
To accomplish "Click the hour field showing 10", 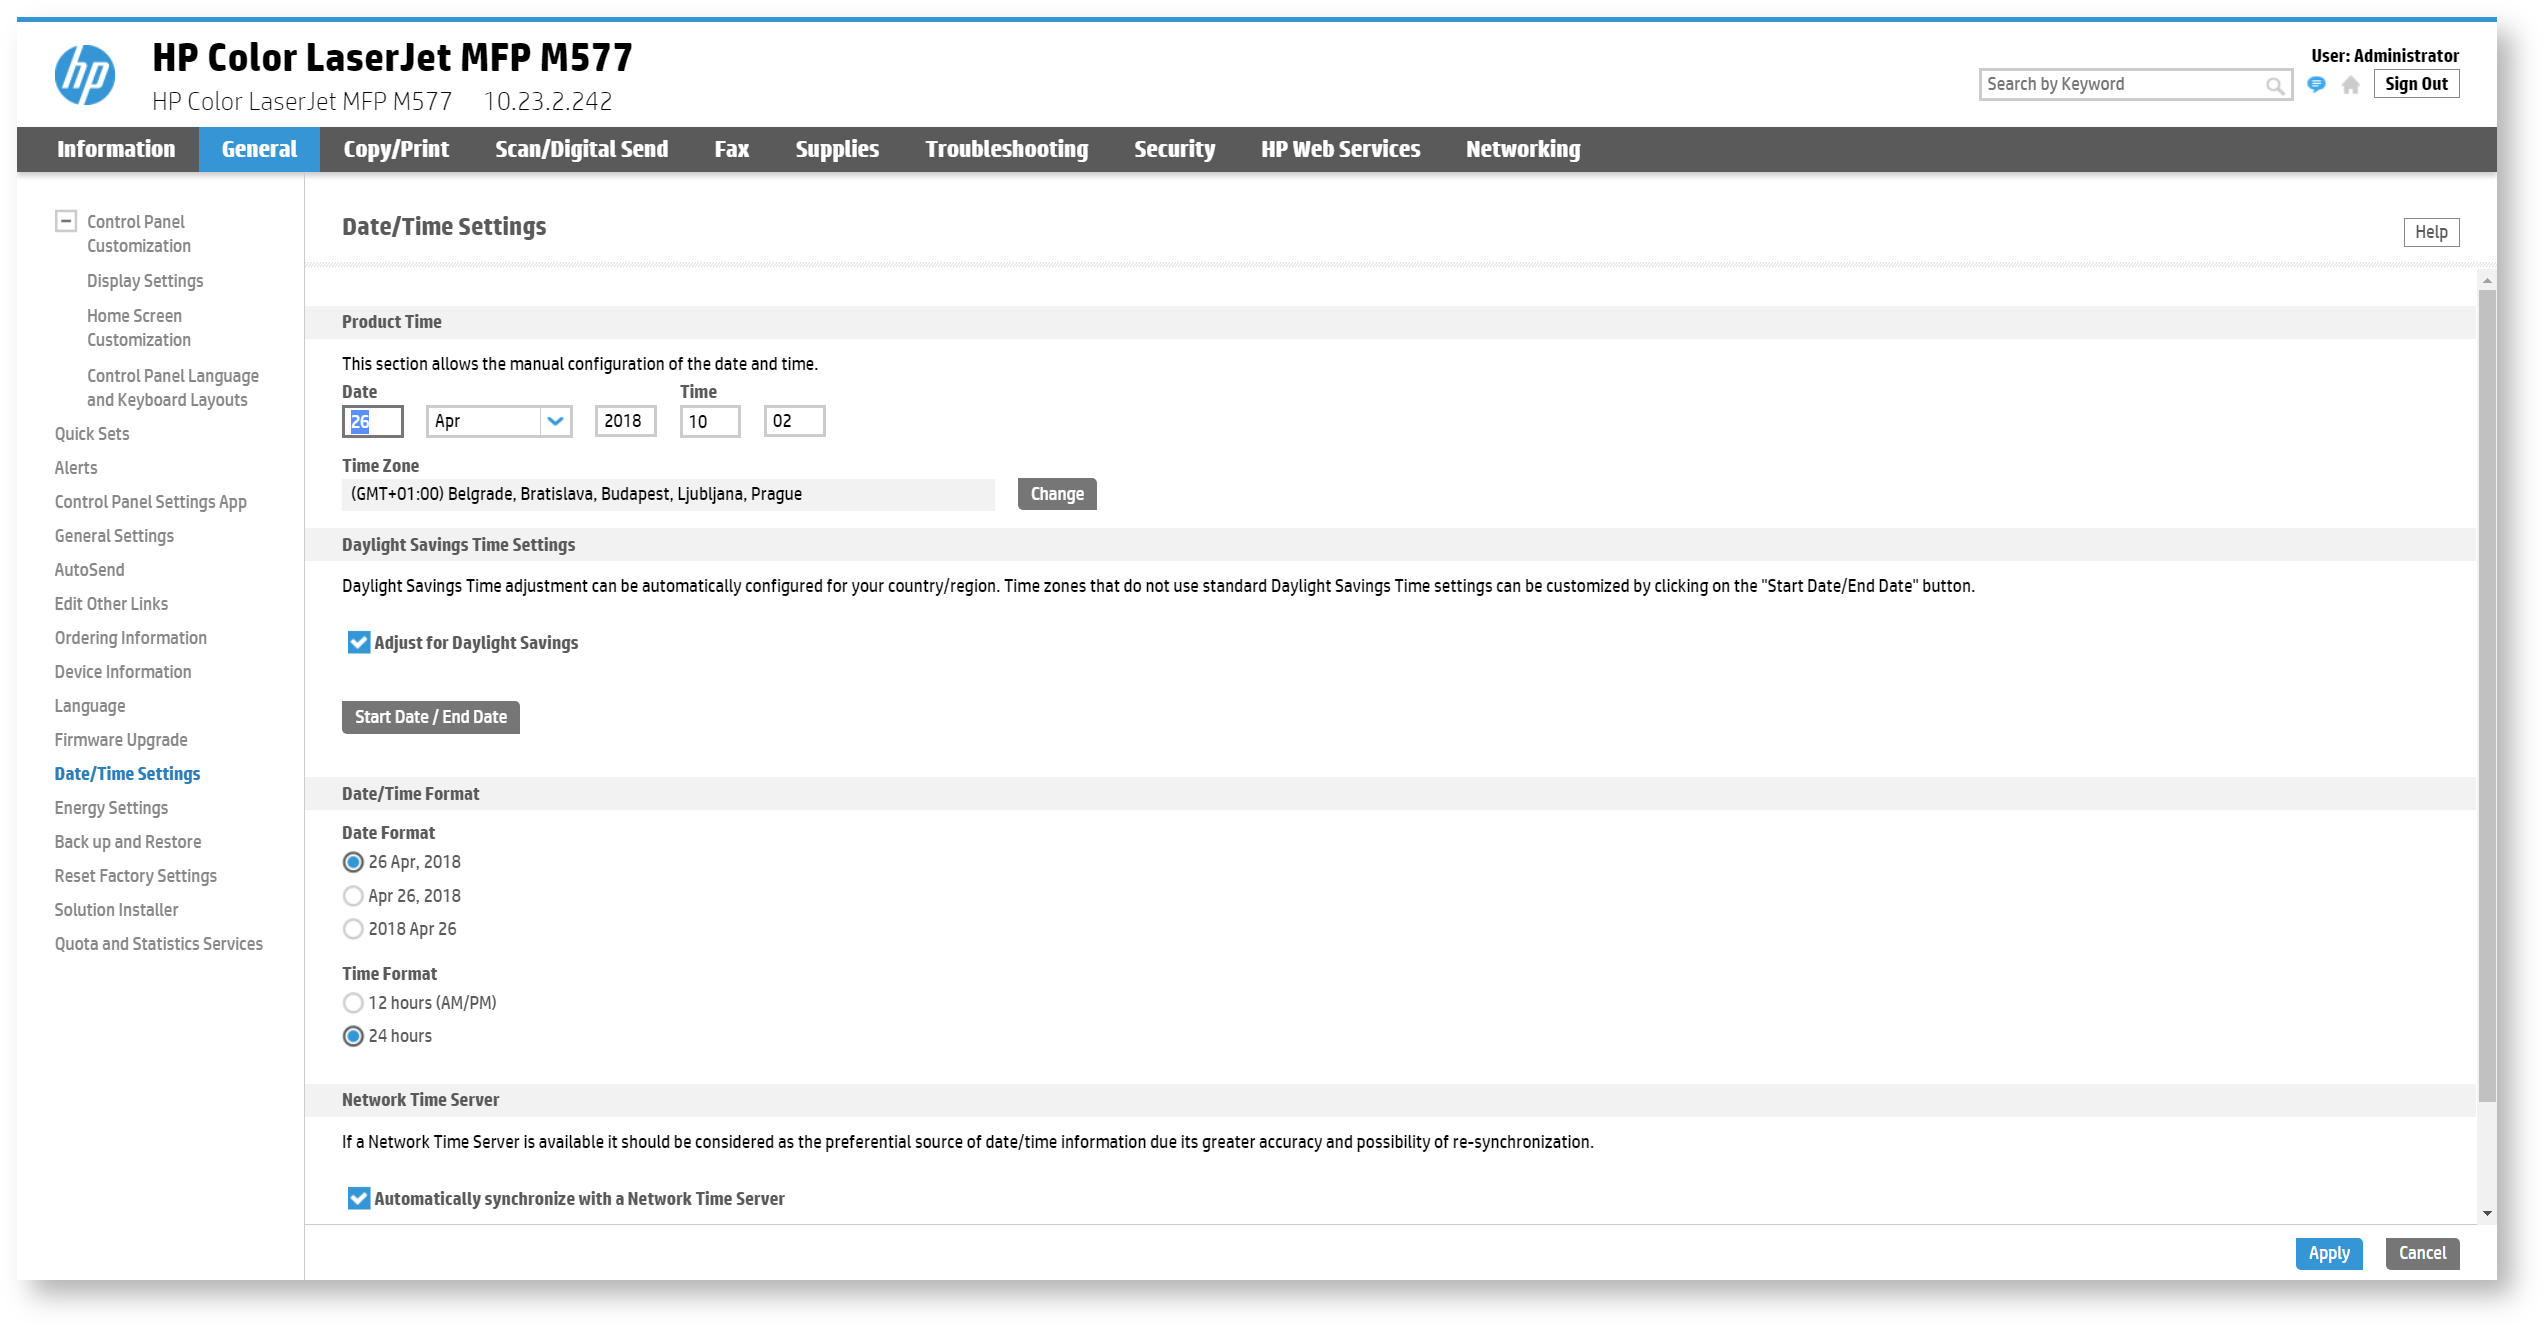I will coord(710,421).
